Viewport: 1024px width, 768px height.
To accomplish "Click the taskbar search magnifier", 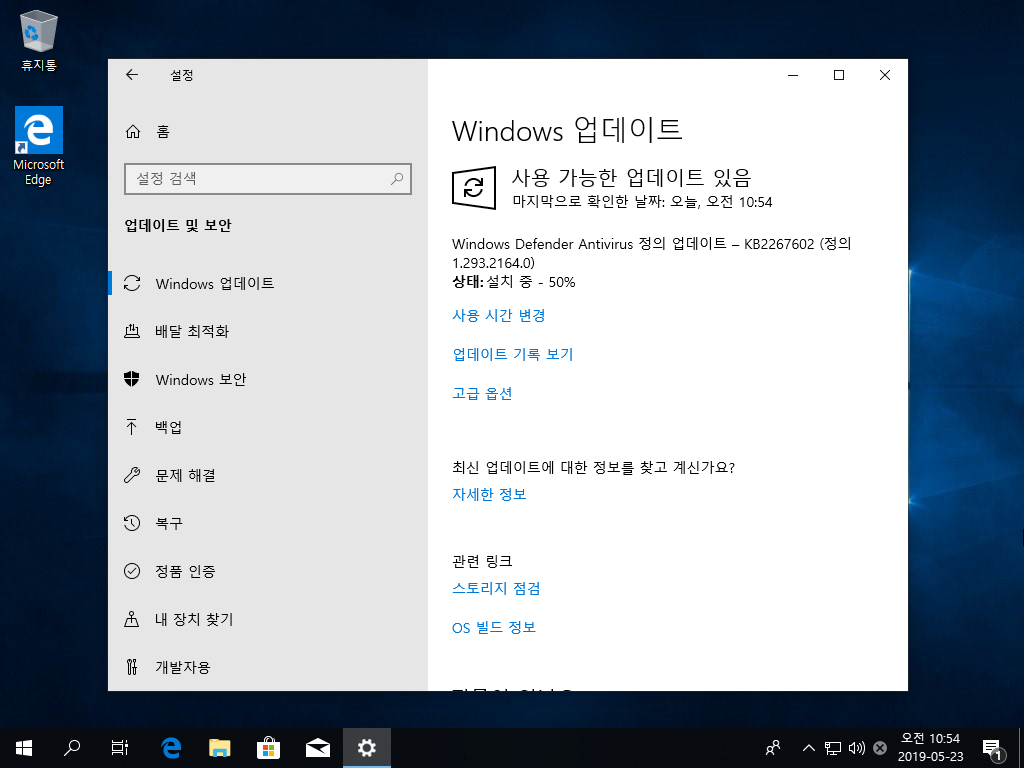I will [72, 748].
